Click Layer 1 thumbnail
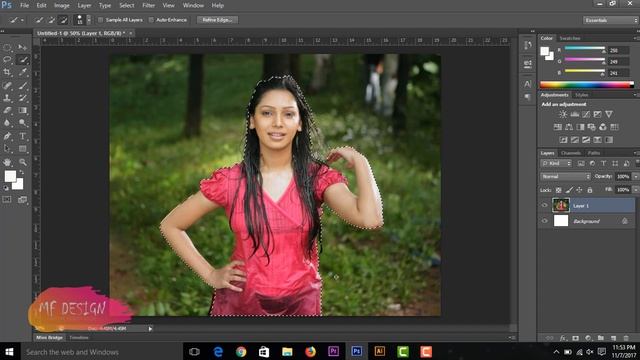The height and width of the screenshot is (360, 640). (x=560, y=205)
